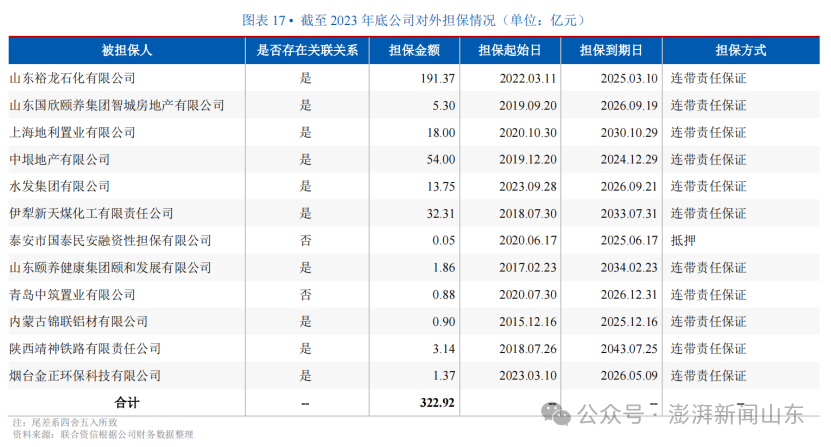Click the 是否存在关联关系 column header
The height and width of the screenshot is (447, 831).
coord(307,50)
